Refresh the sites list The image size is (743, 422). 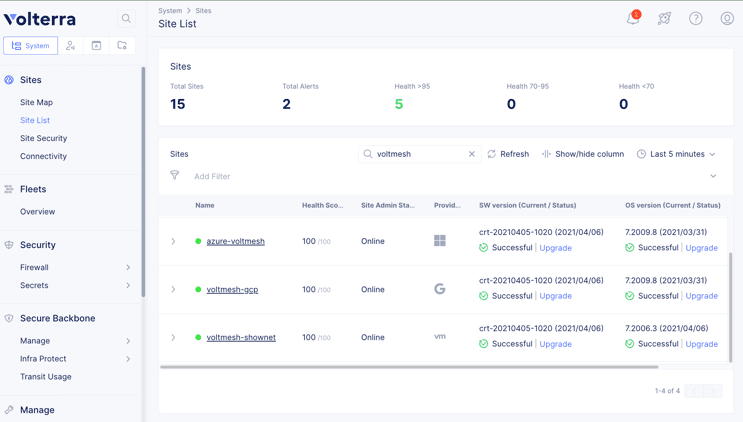pos(508,154)
